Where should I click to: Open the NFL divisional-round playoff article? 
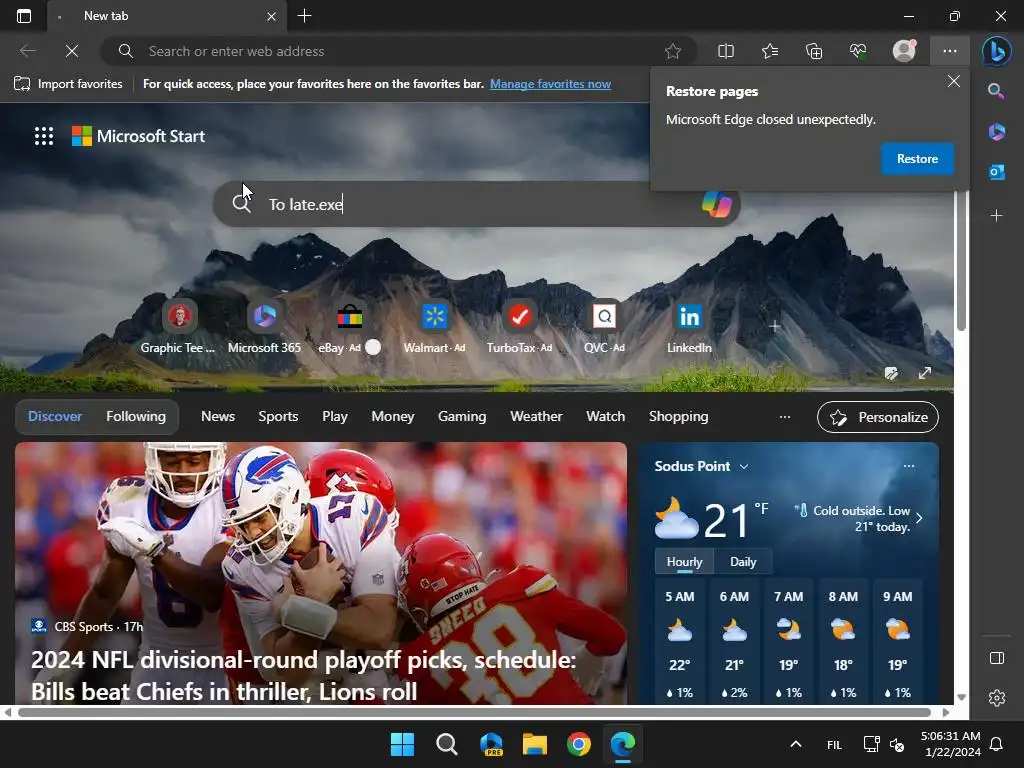click(303, 676)
